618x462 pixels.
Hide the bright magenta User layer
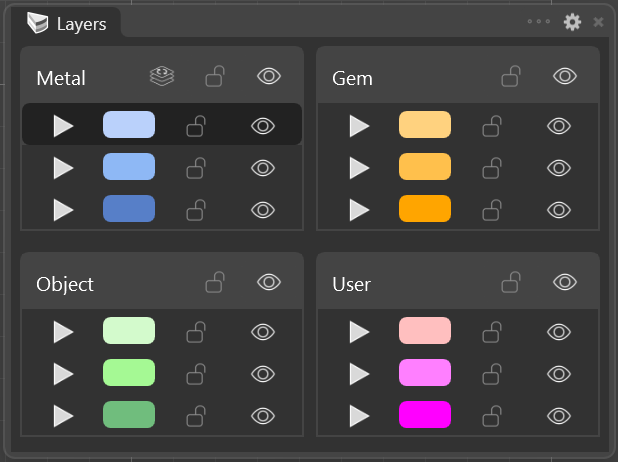(x=559, y=416)
